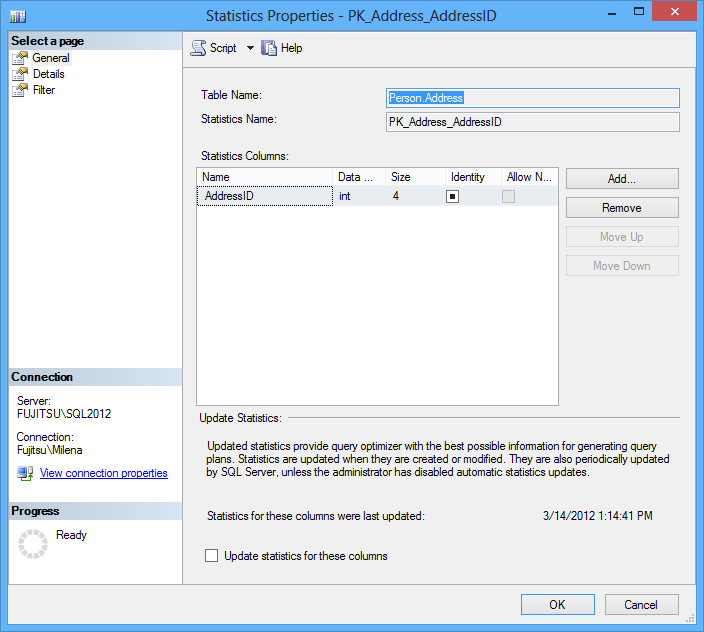Open the Filter page
The width and height of the screenshot is (704, 632).
44,90
